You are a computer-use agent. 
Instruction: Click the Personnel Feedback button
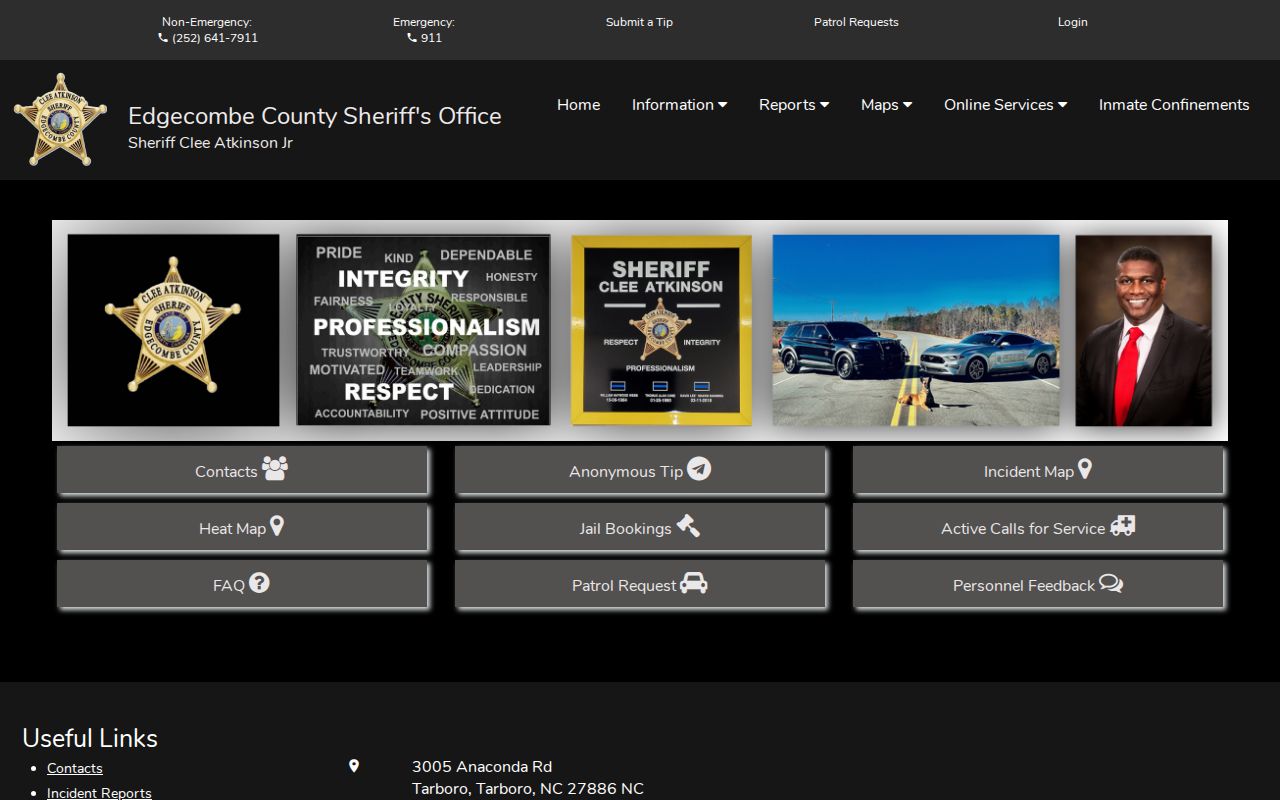(1038, 584)
